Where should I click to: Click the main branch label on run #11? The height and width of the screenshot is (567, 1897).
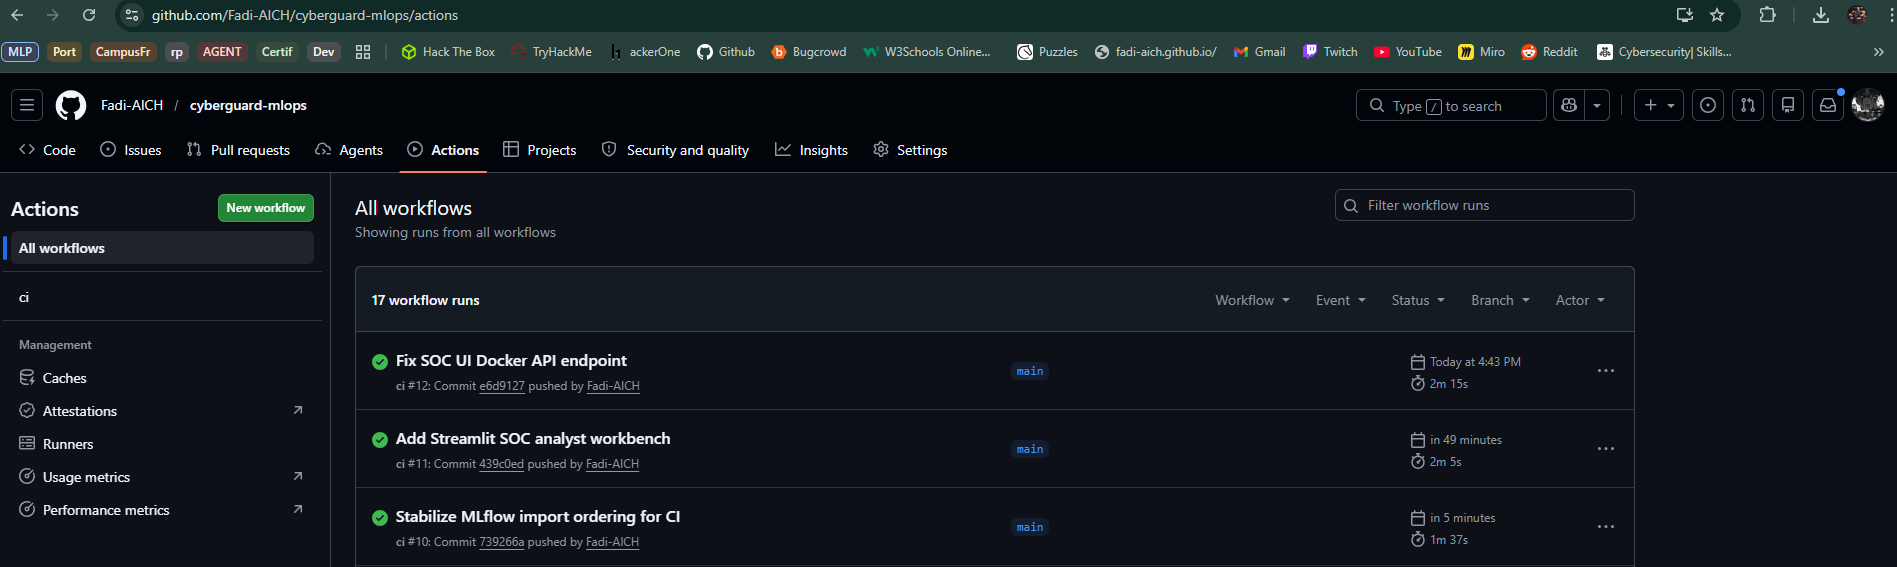tap(1030, 449)
